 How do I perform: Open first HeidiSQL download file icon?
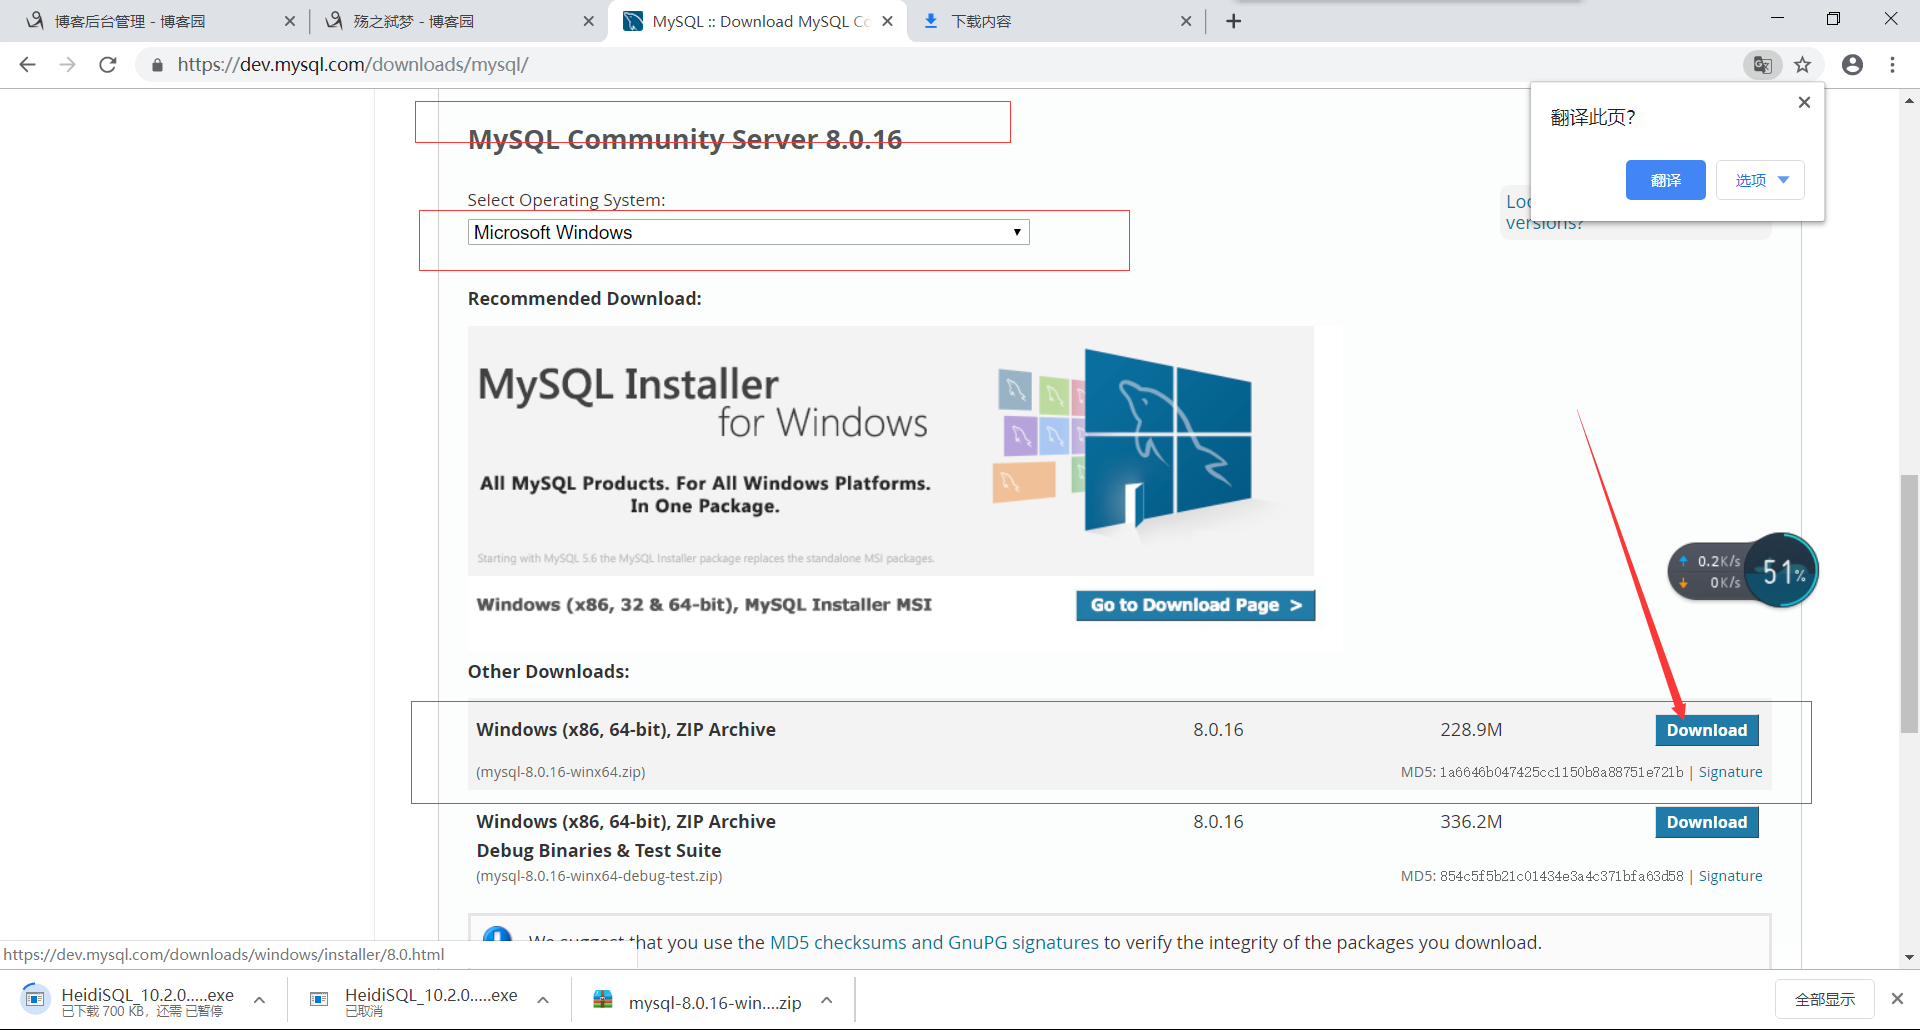(x=35, y=999)
